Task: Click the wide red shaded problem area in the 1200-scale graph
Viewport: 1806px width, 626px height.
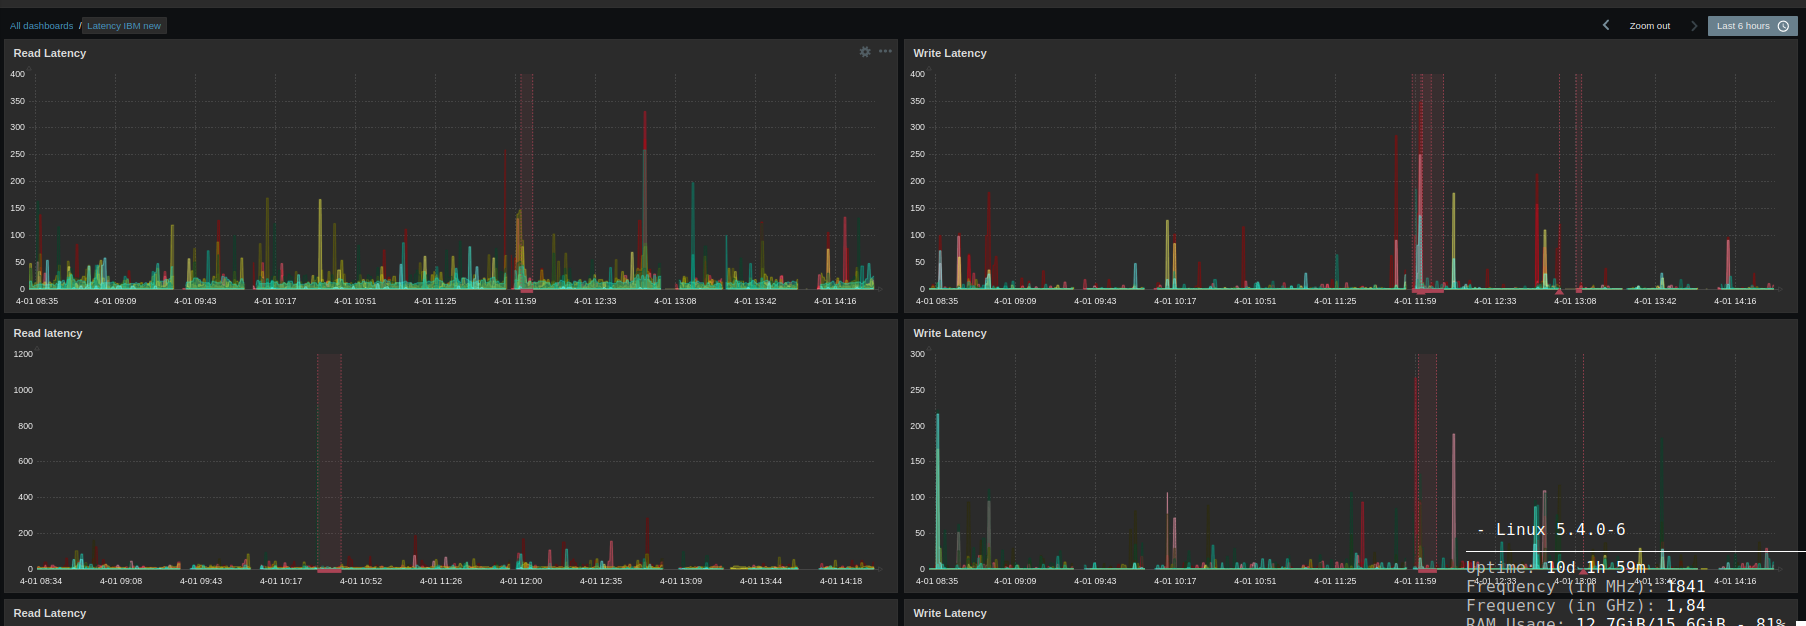Action: [329, 460]
